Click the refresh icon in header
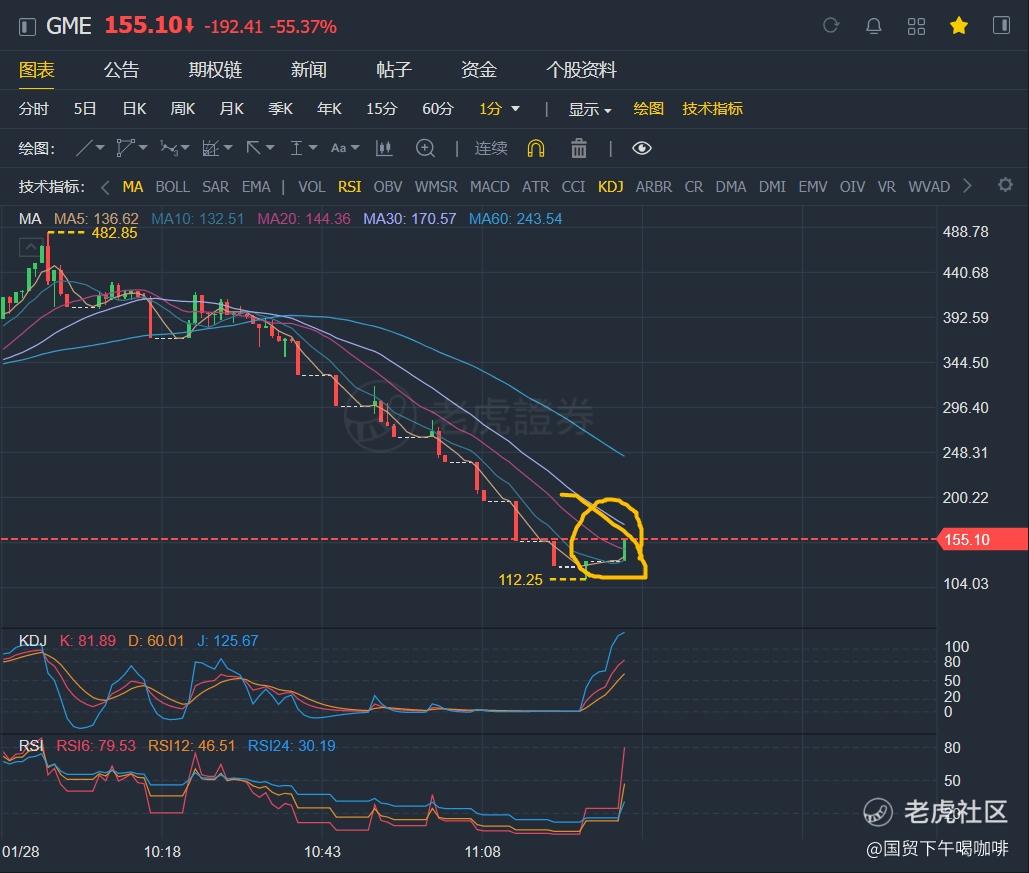Viewport: 1029px width, 873px height. pos(831,26)
